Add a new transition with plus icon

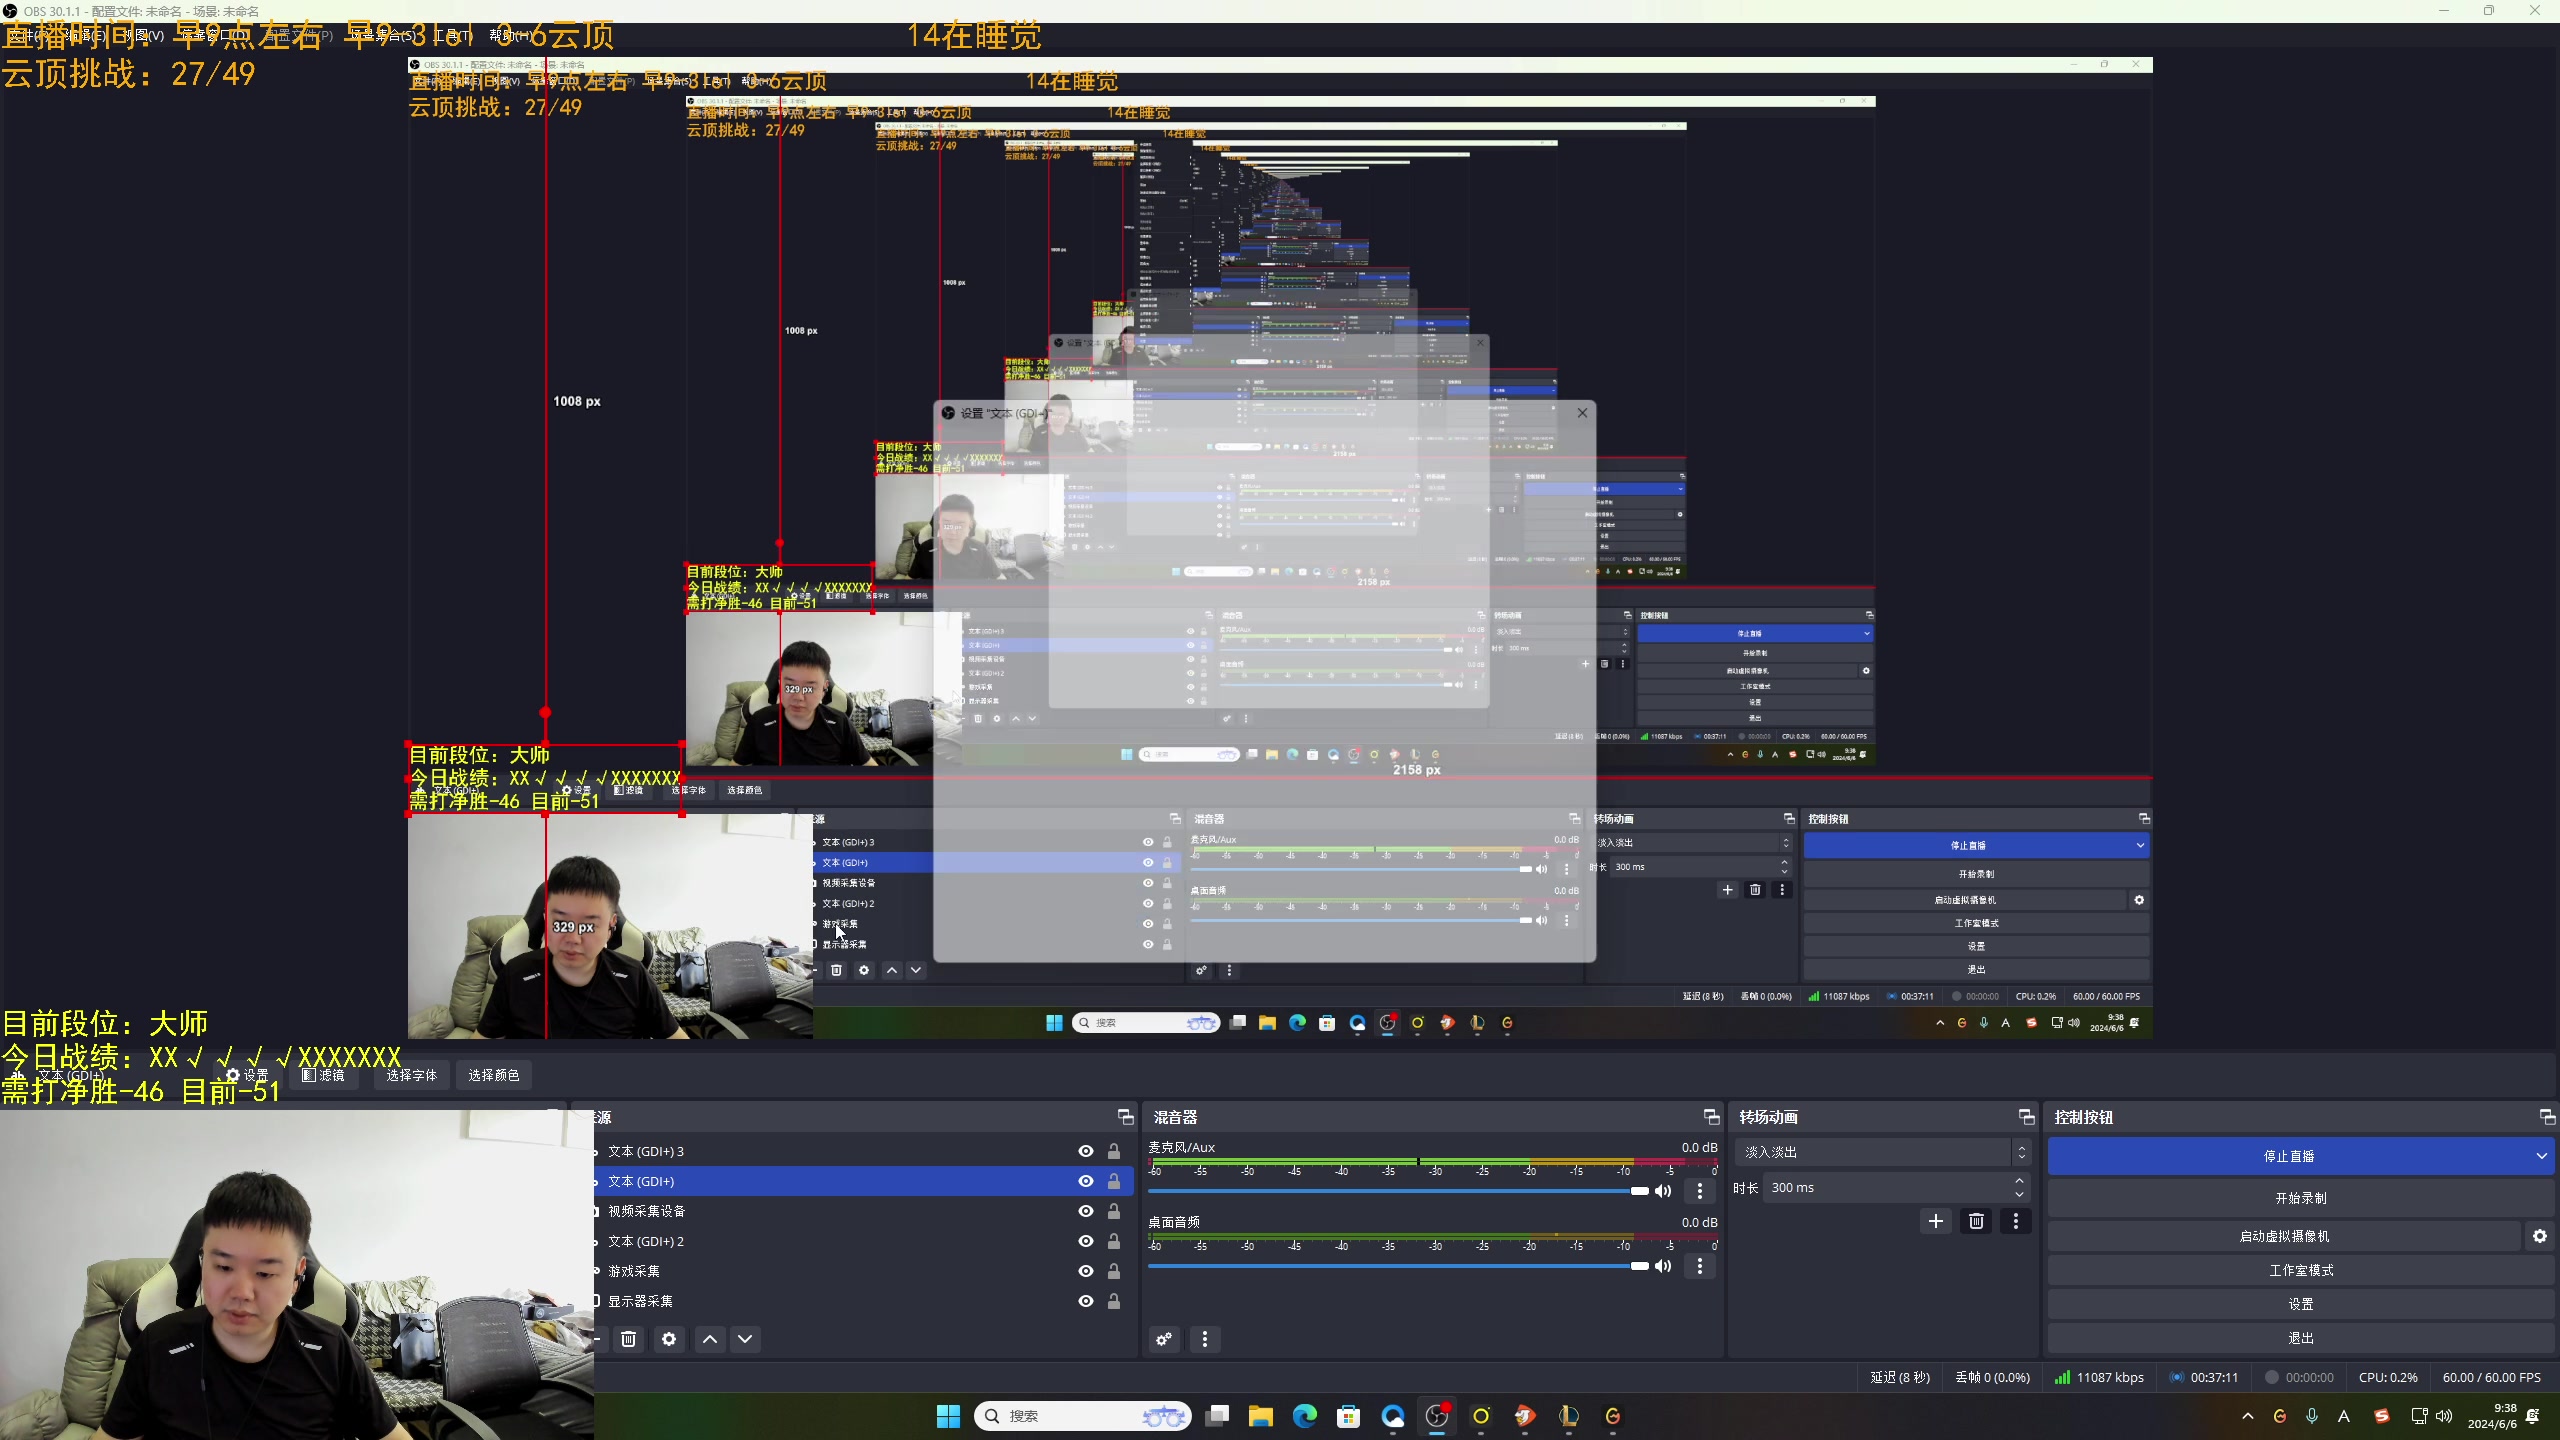[x=1936, y=1221]
